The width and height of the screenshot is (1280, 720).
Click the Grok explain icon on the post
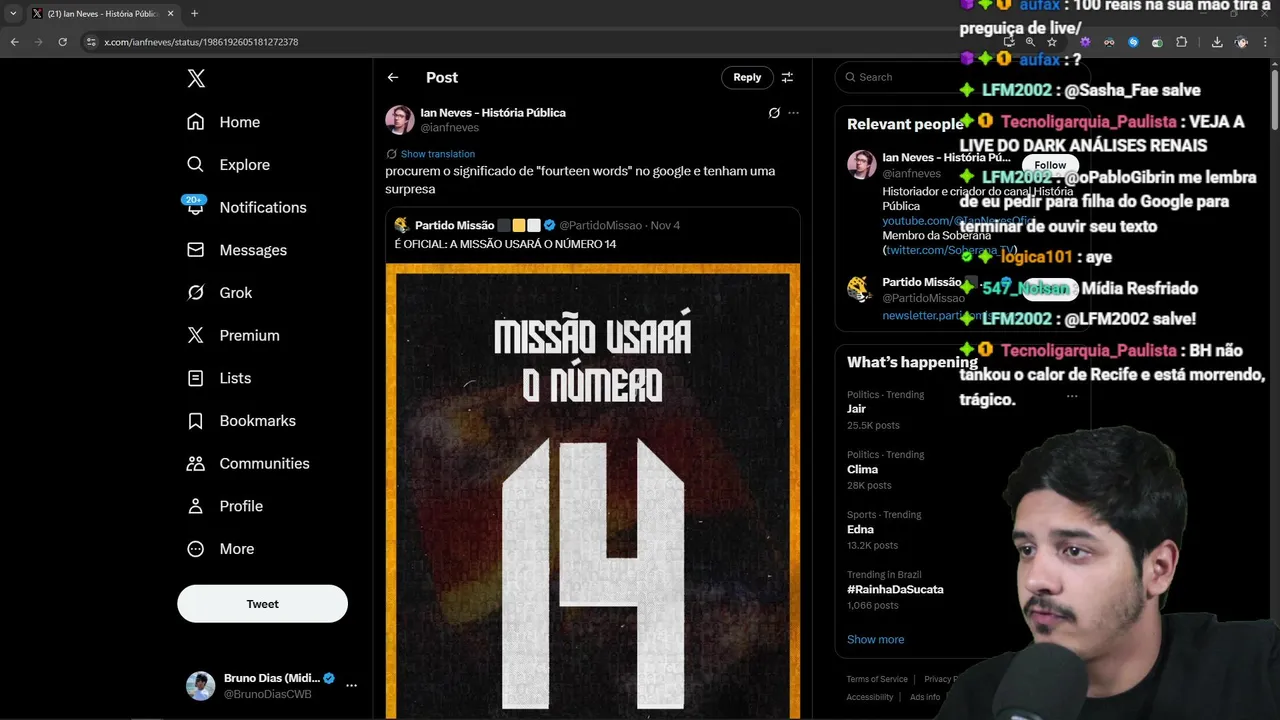[774, 113]
